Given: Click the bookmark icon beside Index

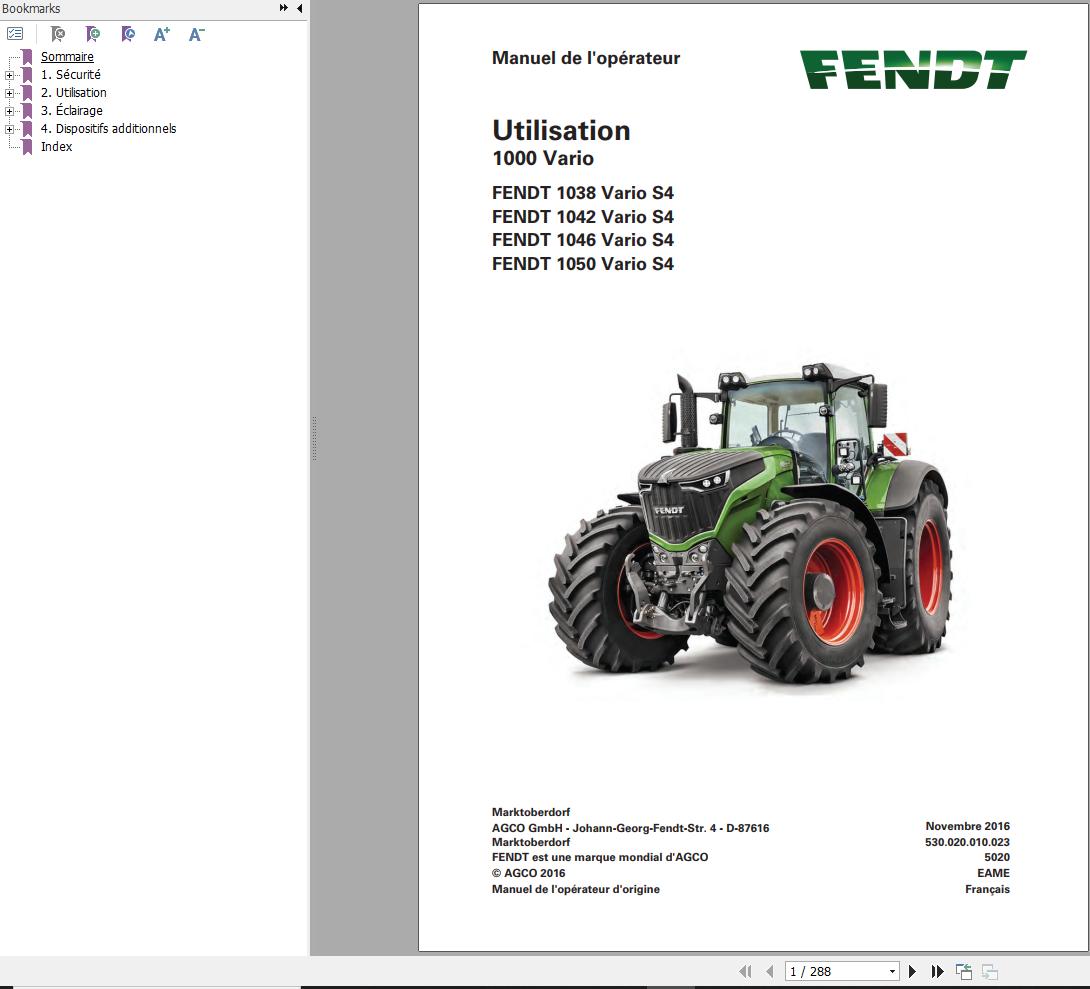Looking at the screenshot, I should click(27, 147).
